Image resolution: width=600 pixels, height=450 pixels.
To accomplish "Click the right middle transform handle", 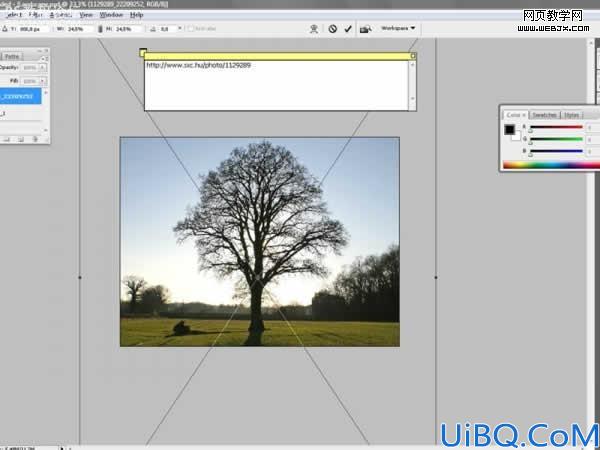I will (436, 277).
